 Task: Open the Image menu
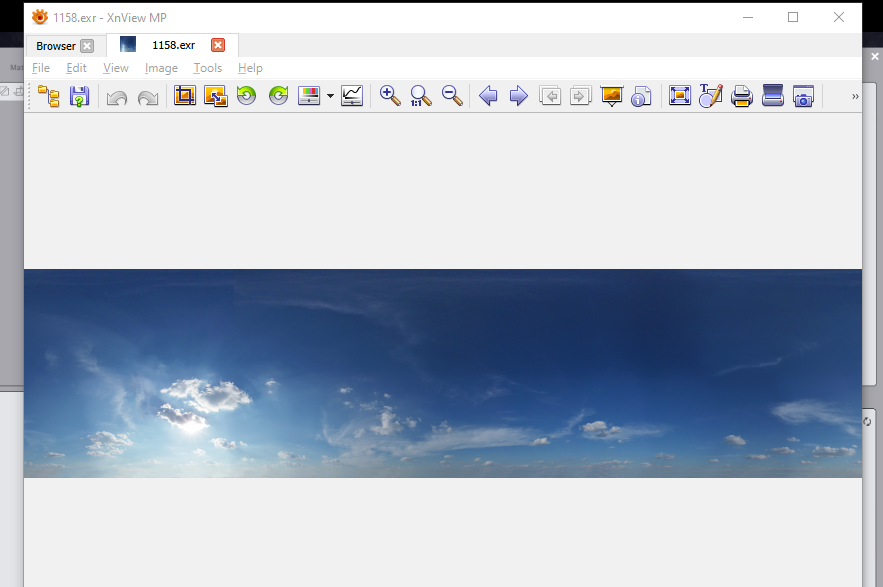(x=161, y=68)
